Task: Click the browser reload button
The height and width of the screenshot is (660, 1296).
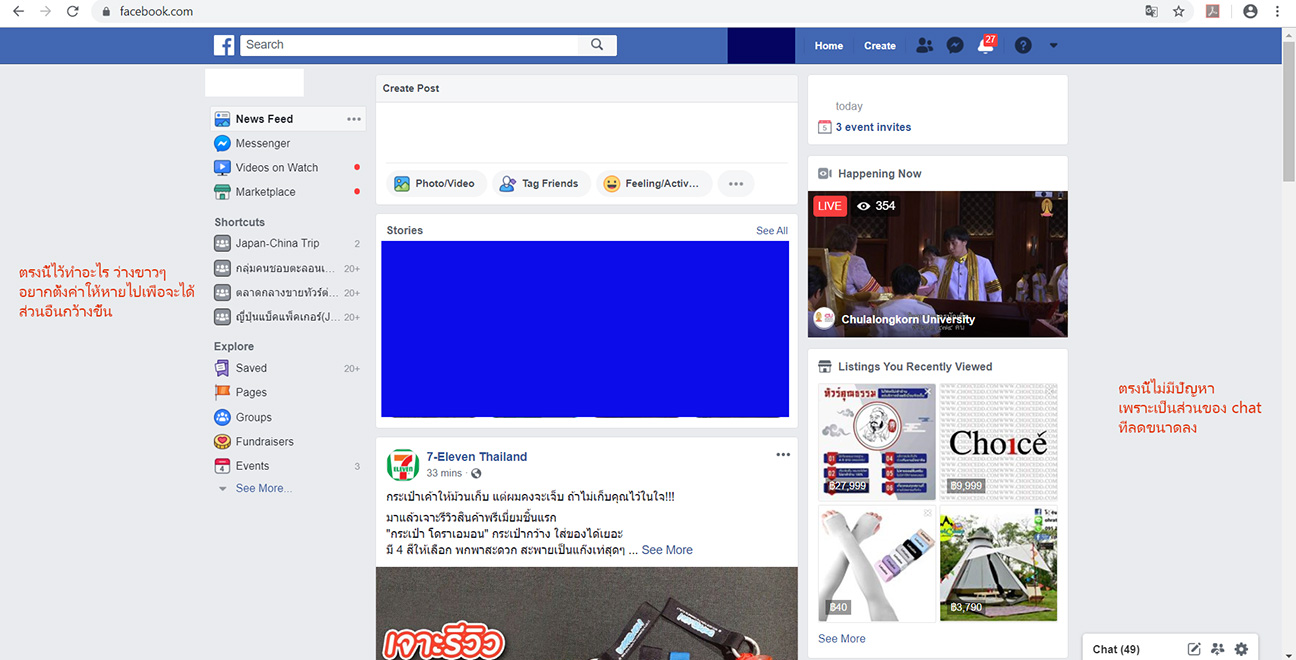Action: click(72, 12)
